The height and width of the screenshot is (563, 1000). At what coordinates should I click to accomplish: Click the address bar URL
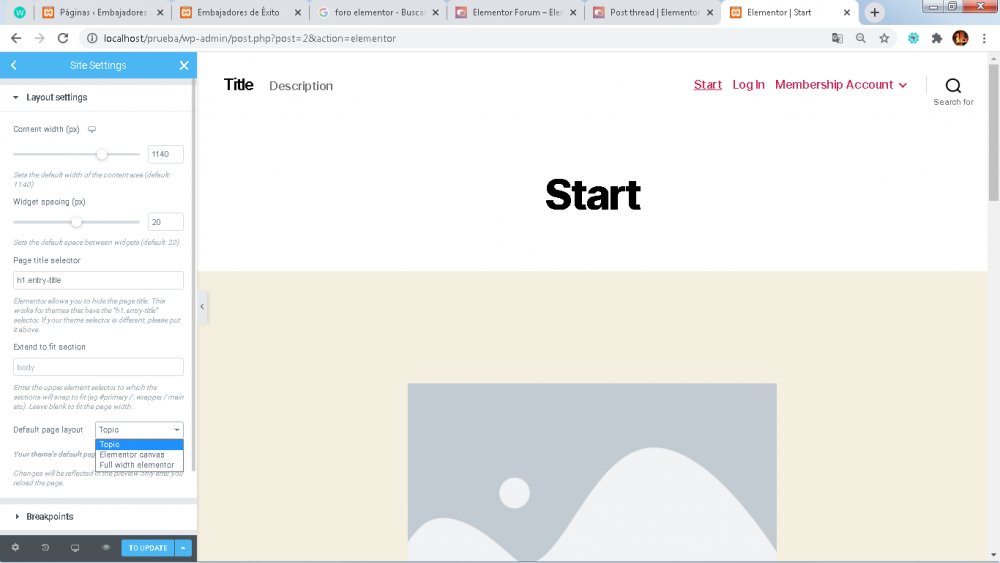249,38
